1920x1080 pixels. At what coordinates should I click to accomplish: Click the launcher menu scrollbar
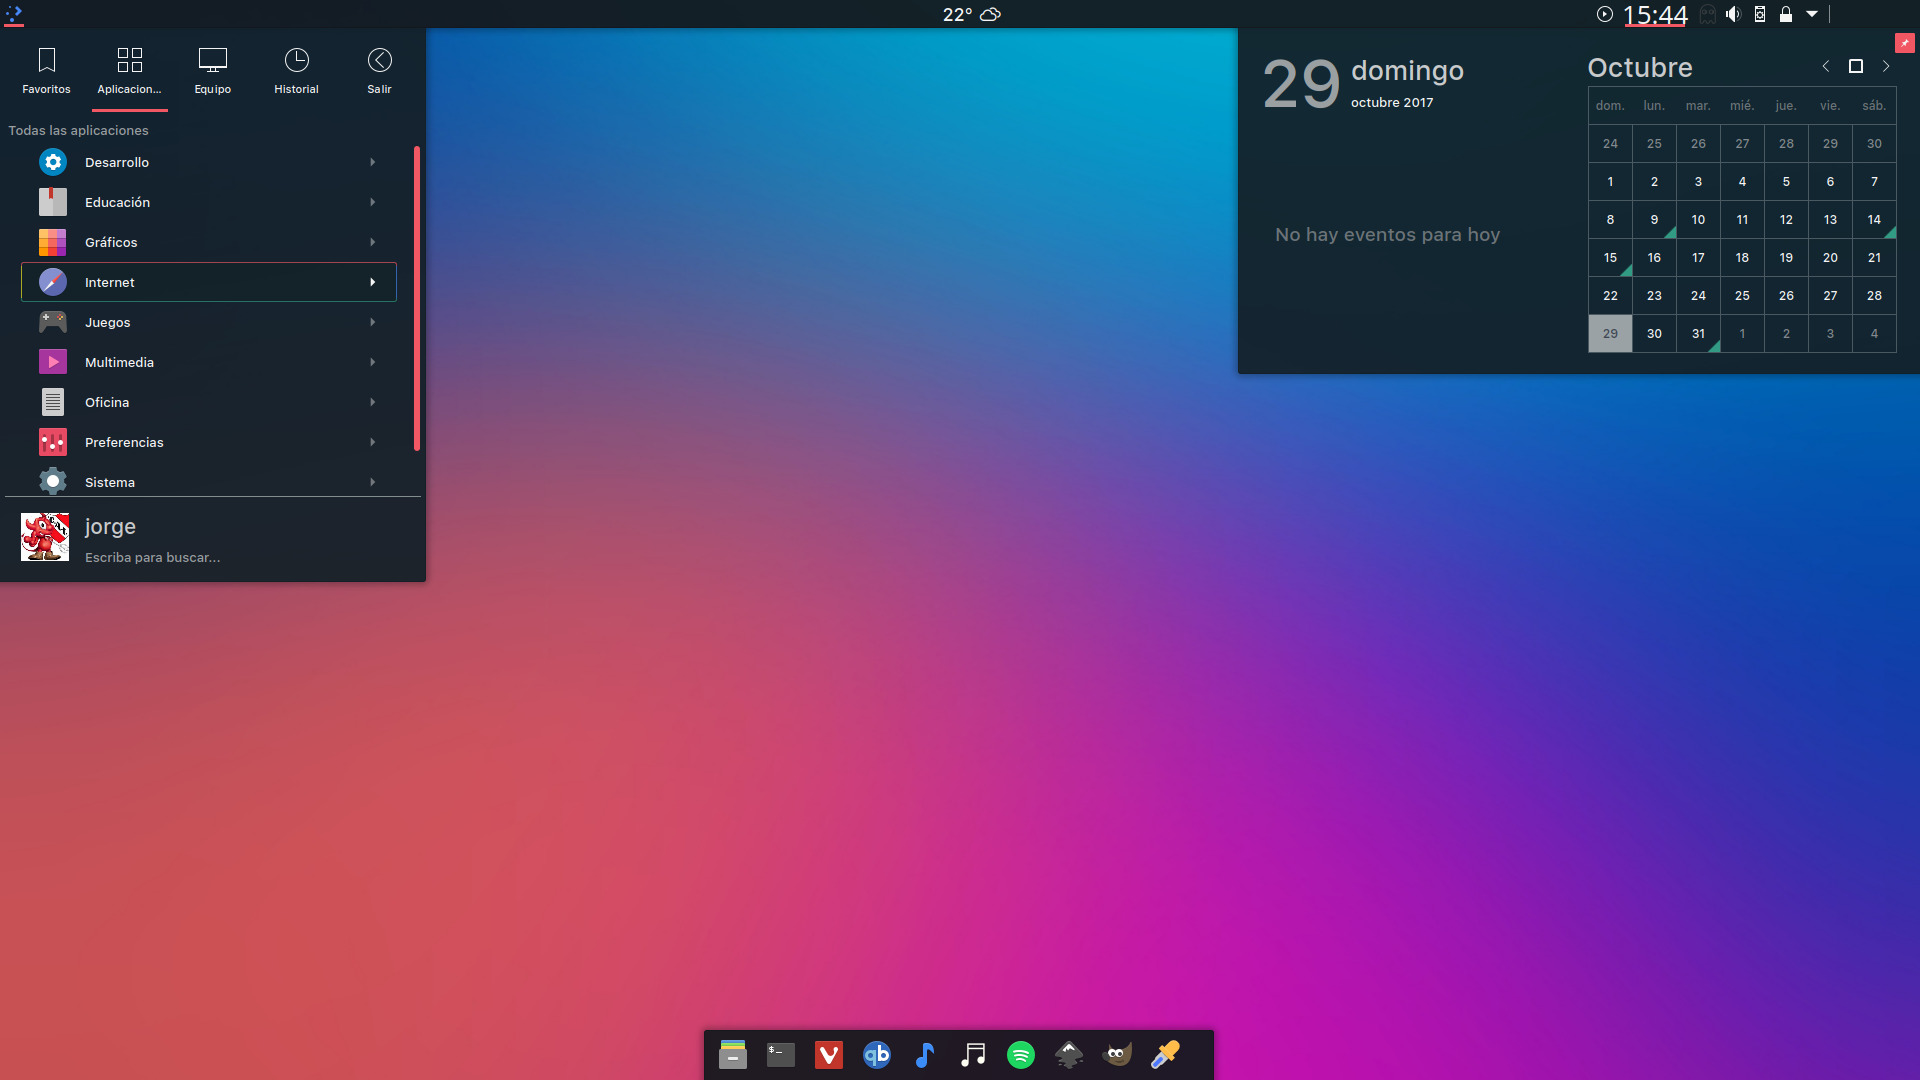tap(416, 299)
